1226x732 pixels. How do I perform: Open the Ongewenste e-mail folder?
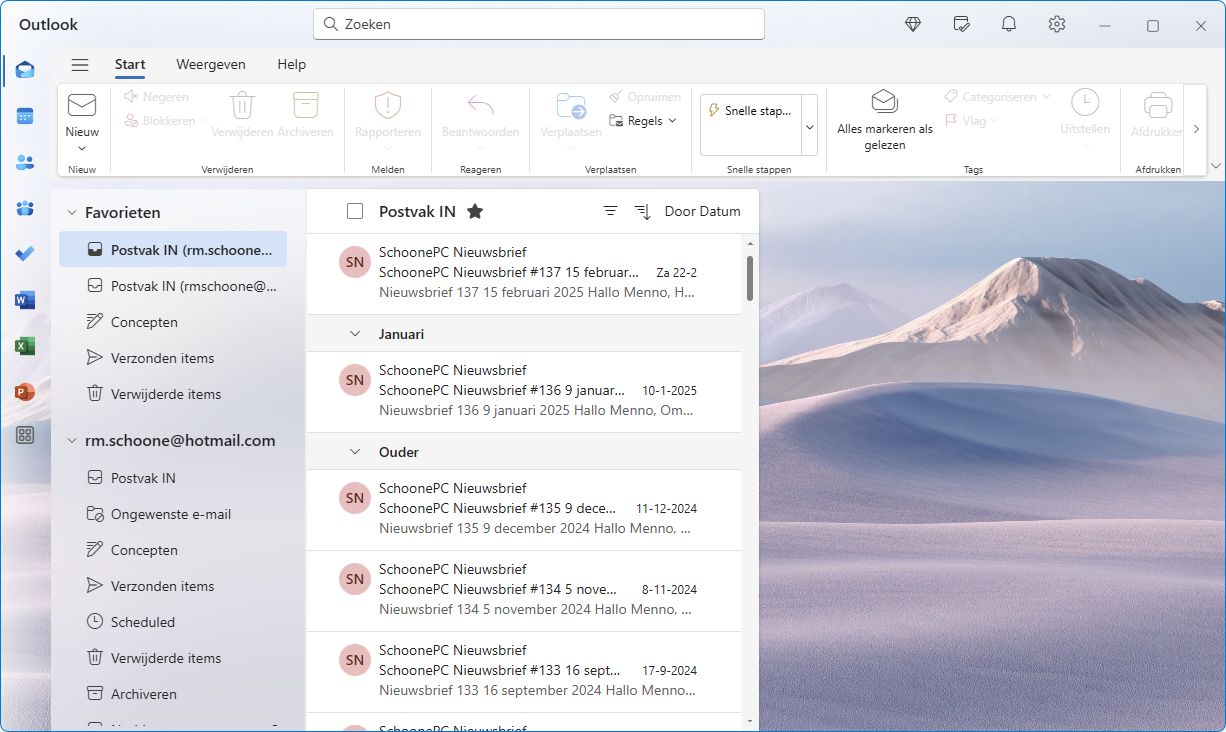[173, 514]
